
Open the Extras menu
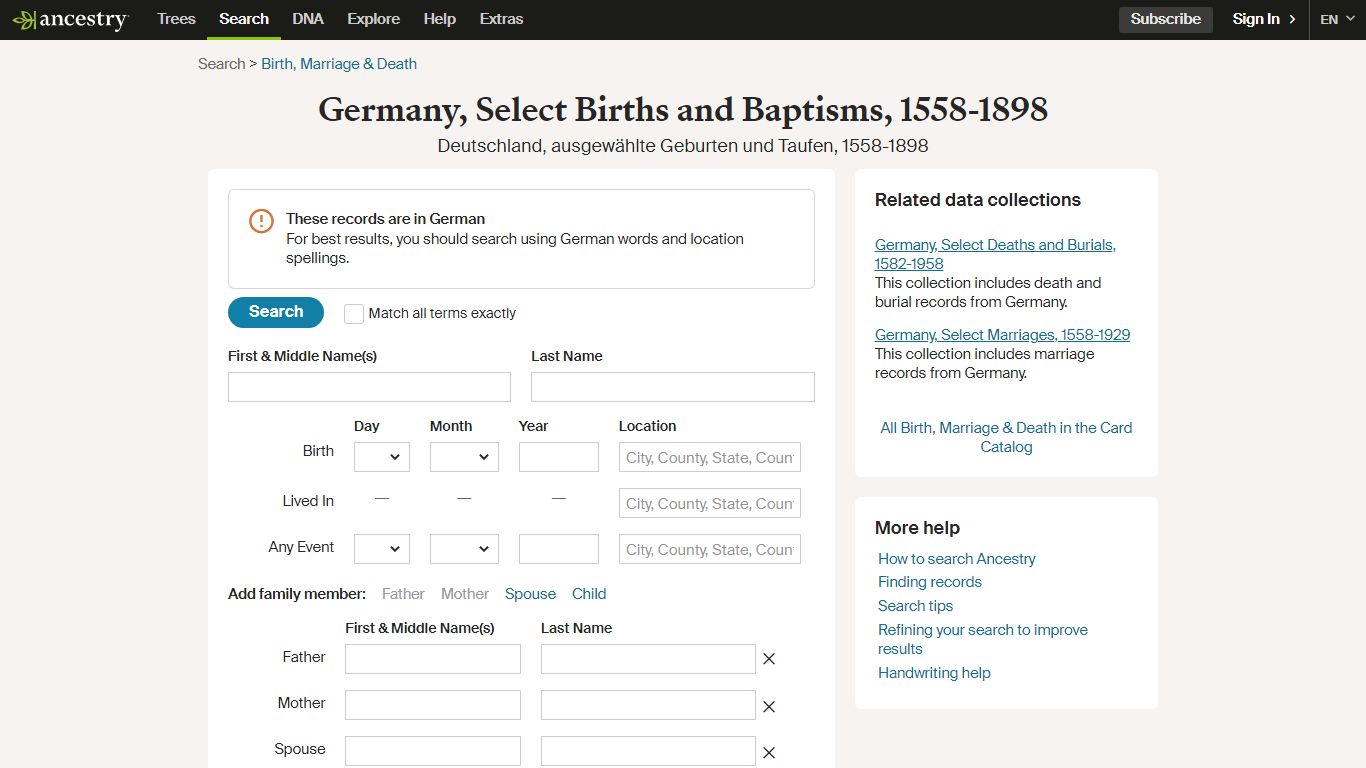pos(501,19)
